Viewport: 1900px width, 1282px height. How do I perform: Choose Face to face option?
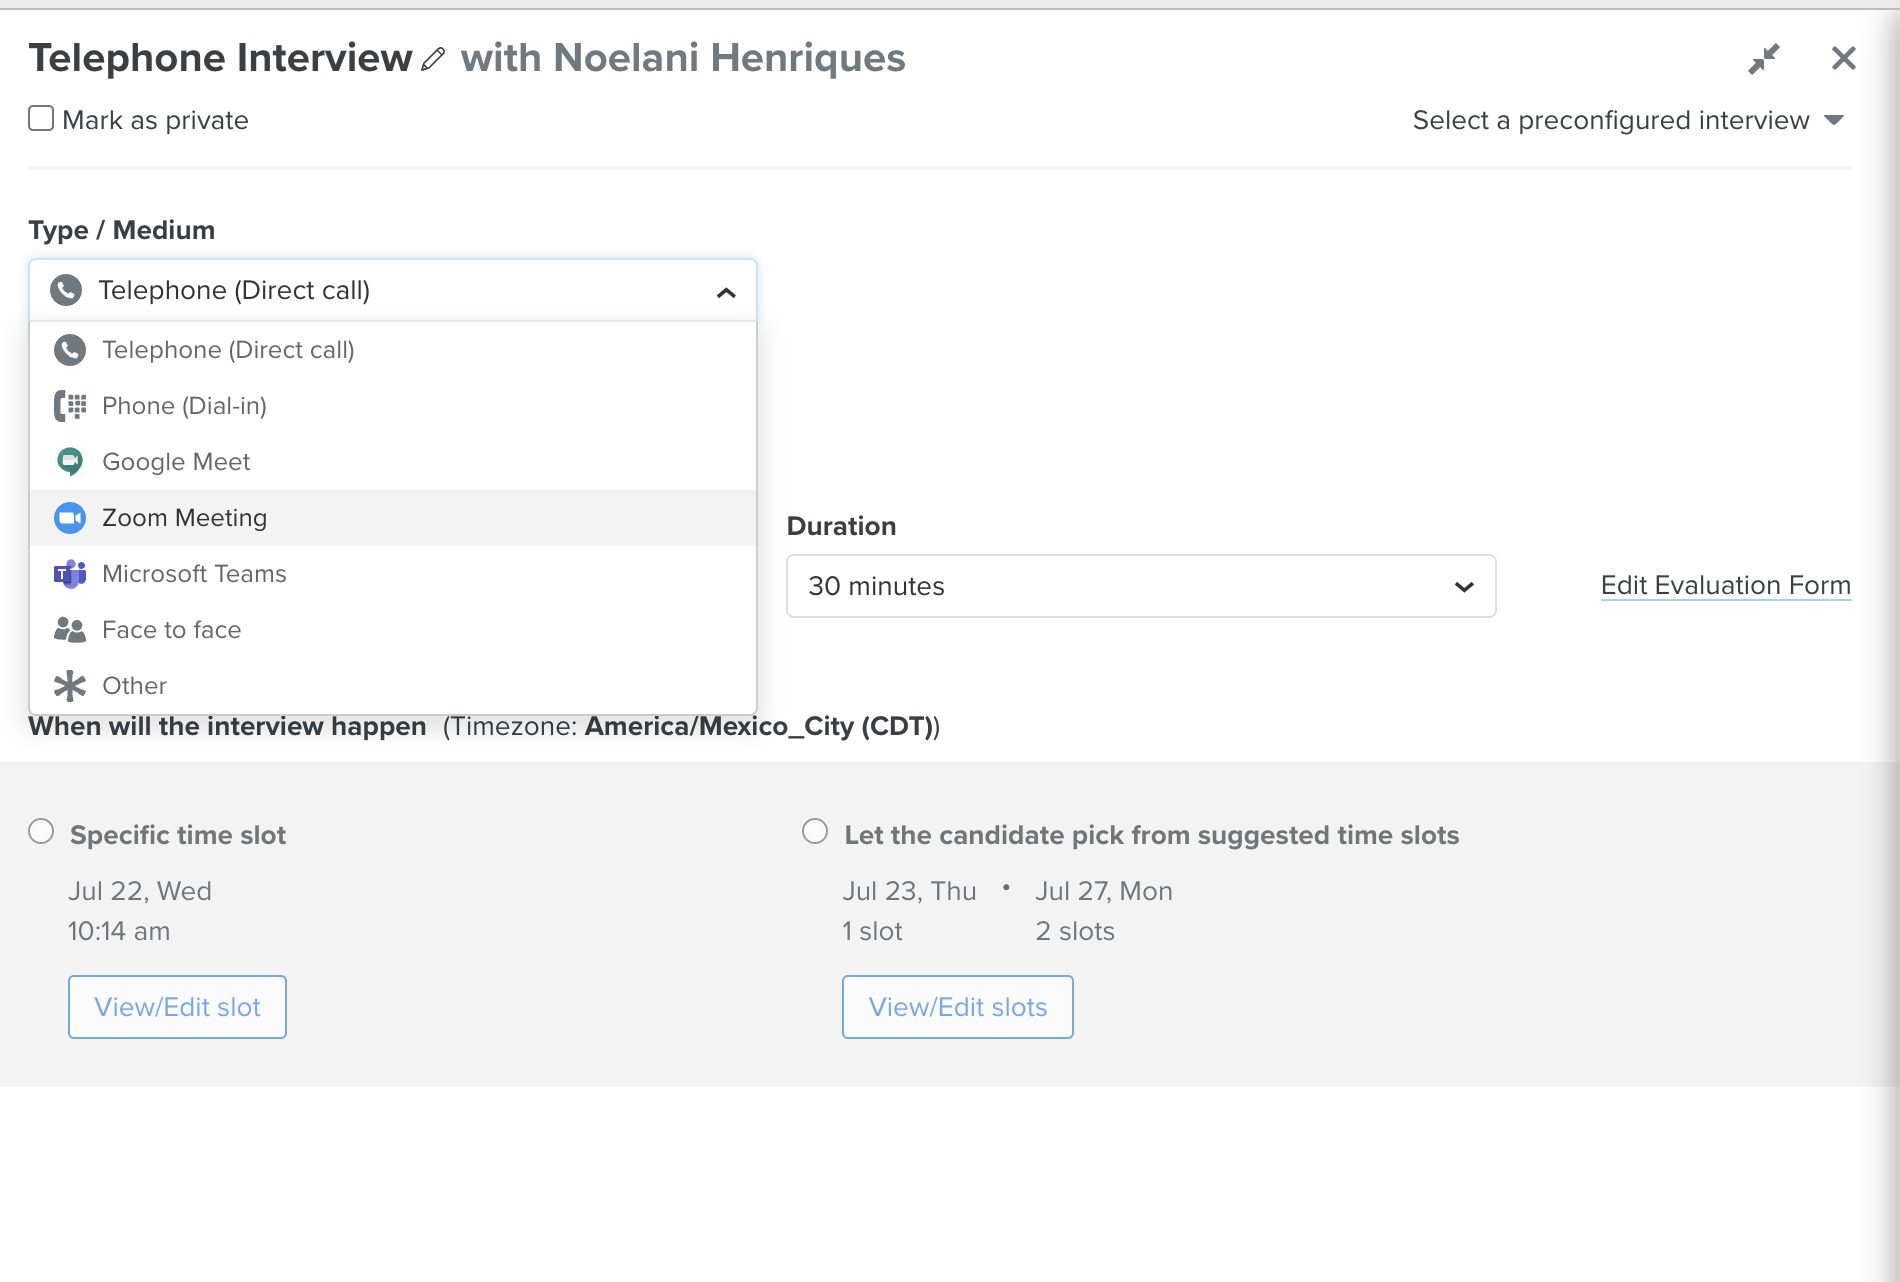393,630
